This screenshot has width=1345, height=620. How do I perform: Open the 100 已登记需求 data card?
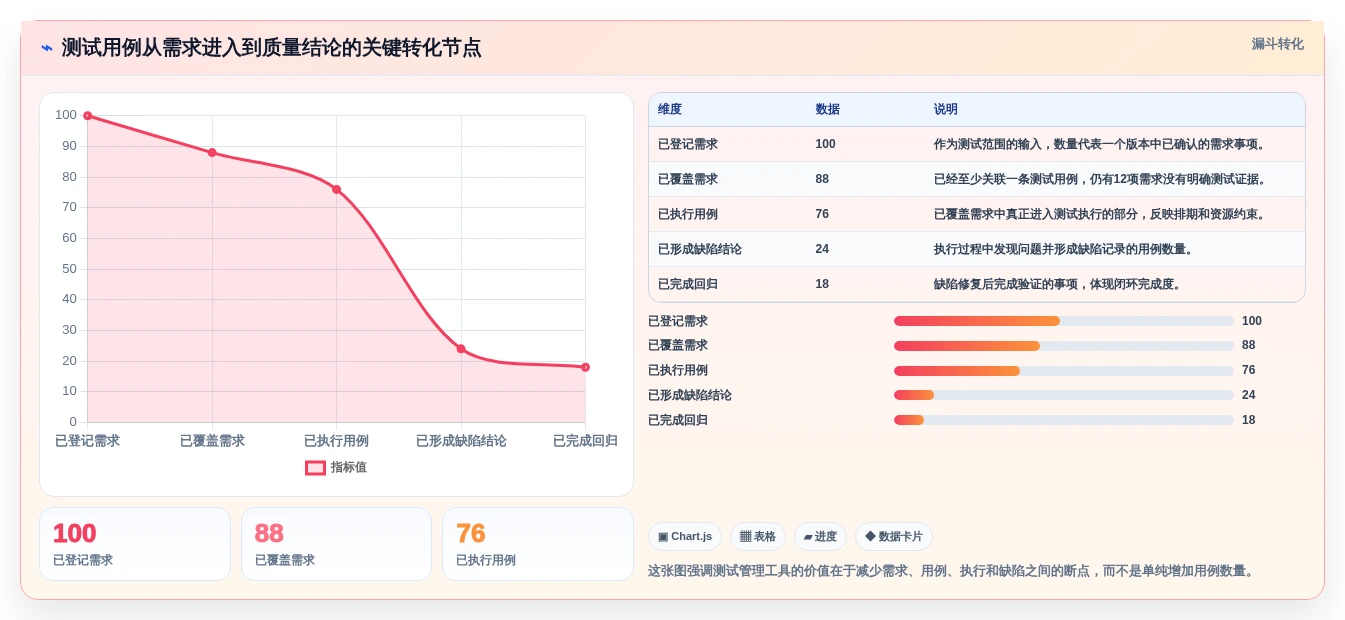click(x=135, y=544)
